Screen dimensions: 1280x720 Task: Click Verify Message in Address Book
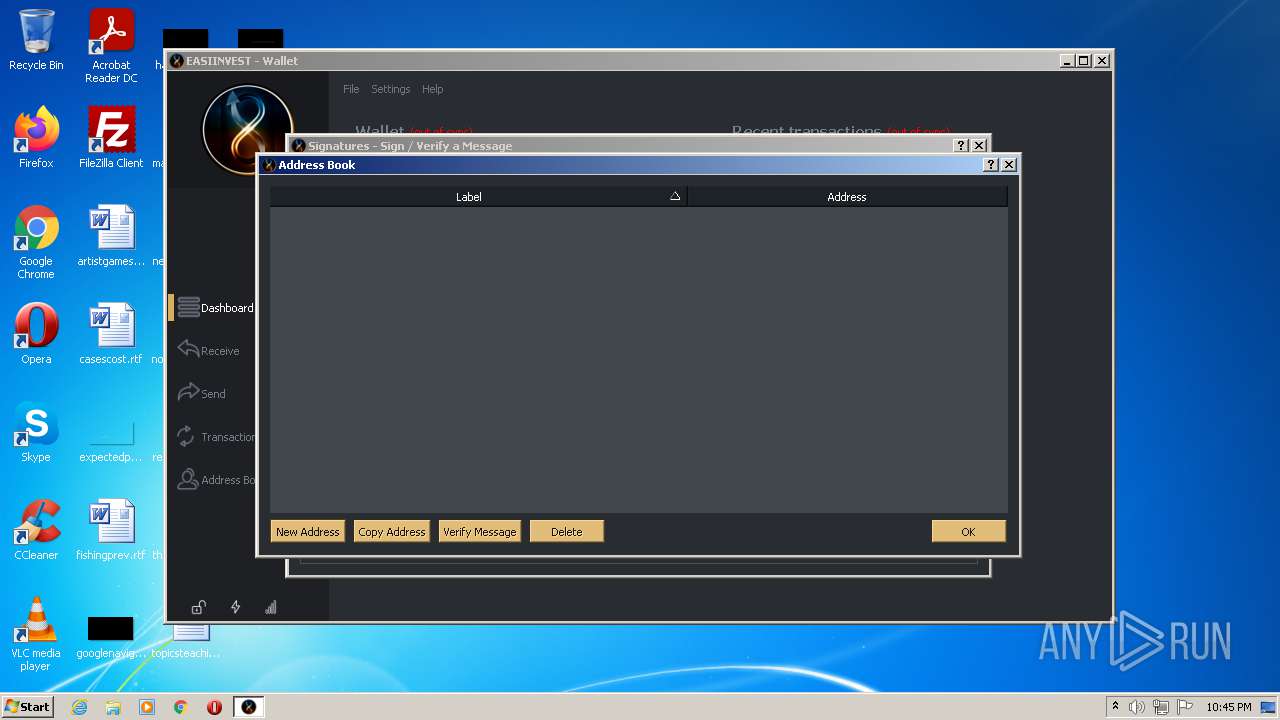(x=480, y=532)
